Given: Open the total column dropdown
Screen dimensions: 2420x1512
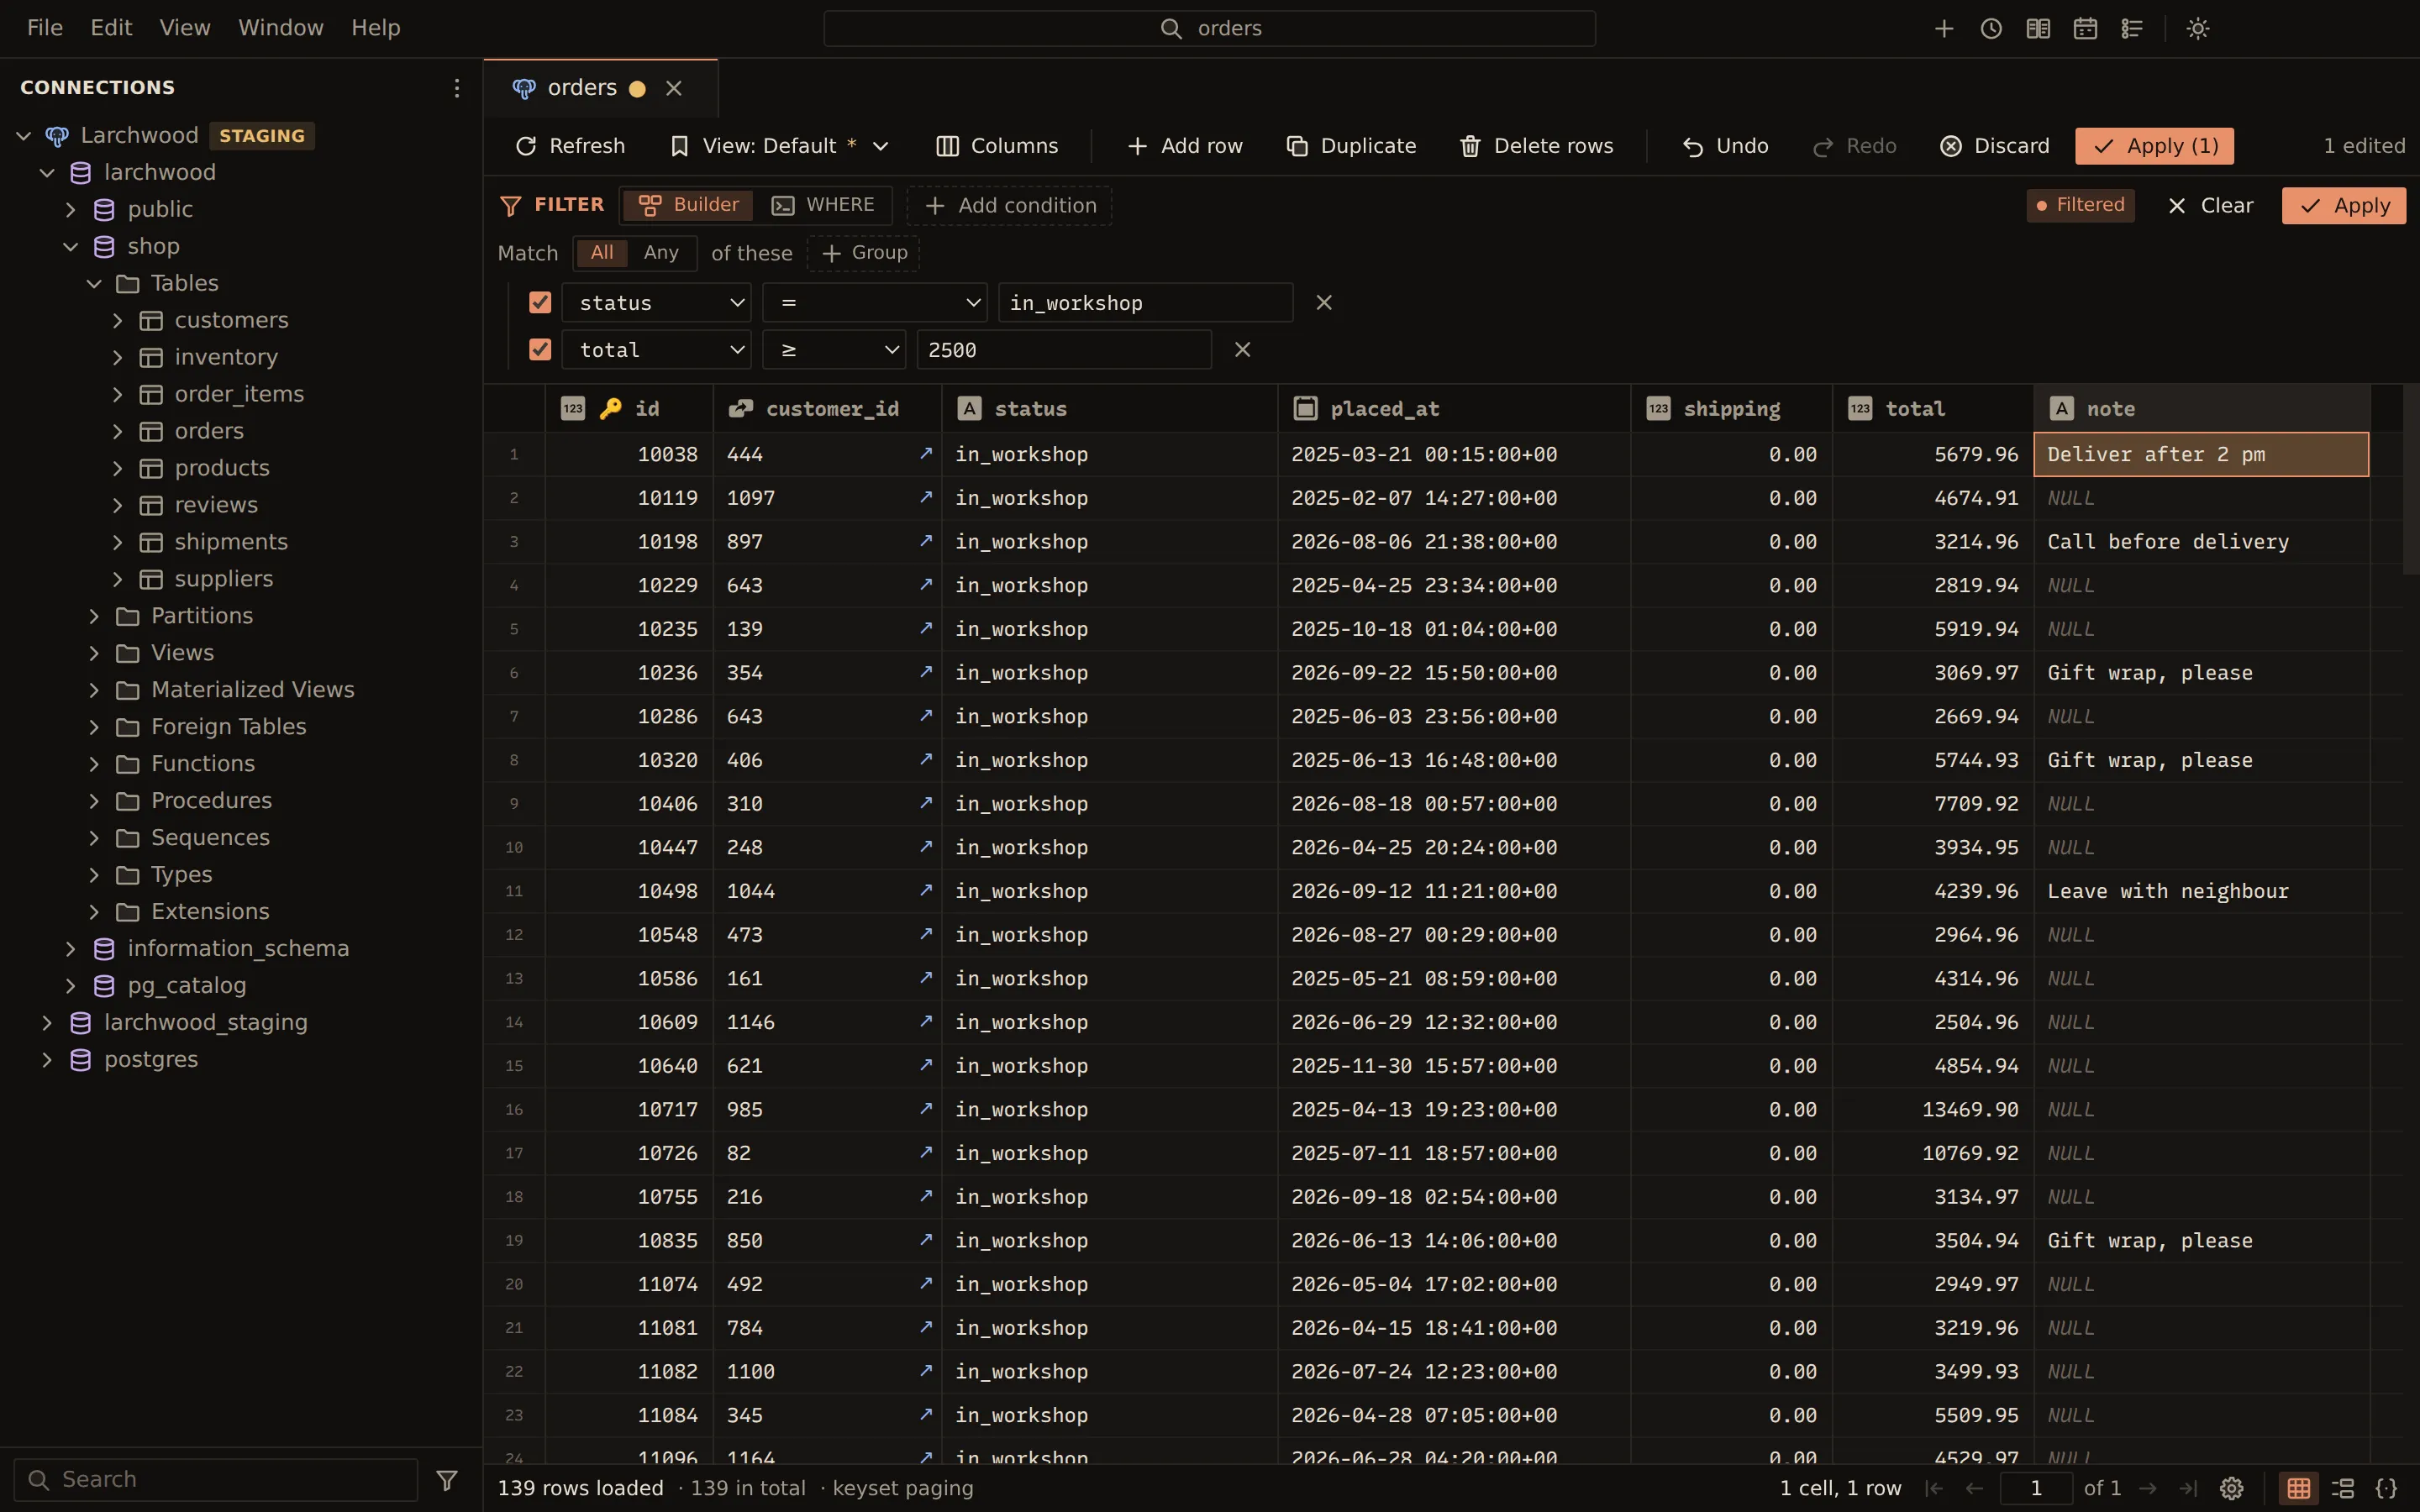Looking at the screenshot, I should pyautogui.click(x=656, y=349).
